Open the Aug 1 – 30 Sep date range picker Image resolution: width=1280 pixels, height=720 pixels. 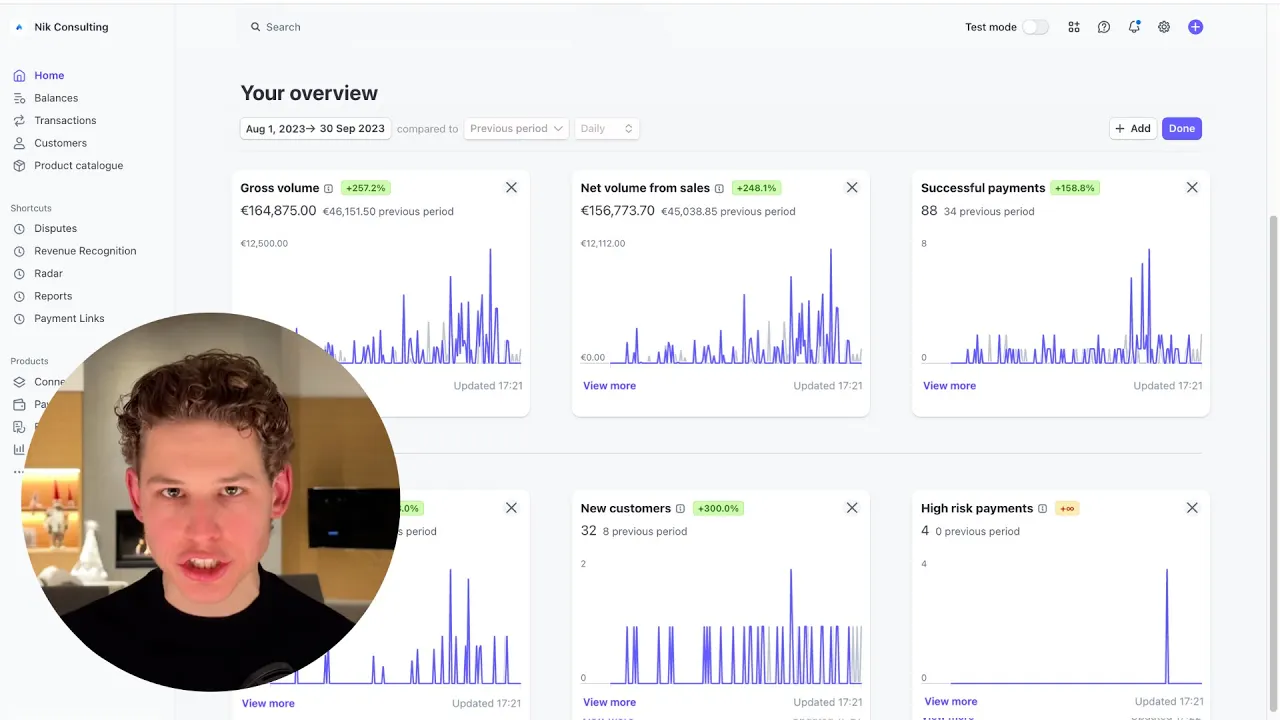coord(315,128)
